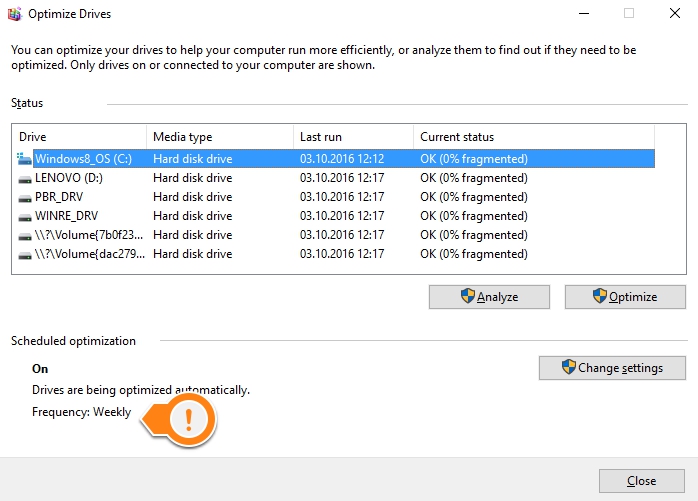Click the \\?\Volume{7b0f23 drive icon
The height and width of the screenshot is (501, 698).
[26, 235]
